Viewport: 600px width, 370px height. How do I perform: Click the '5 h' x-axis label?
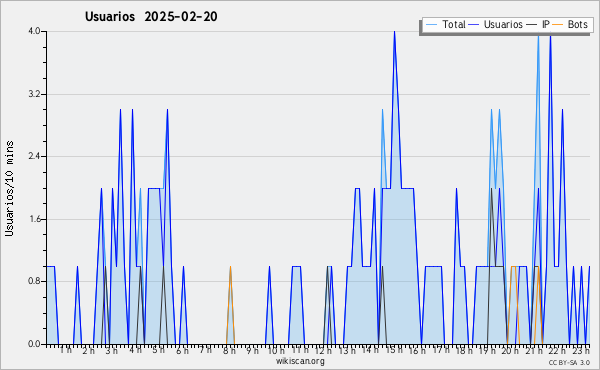click(158, 350)
